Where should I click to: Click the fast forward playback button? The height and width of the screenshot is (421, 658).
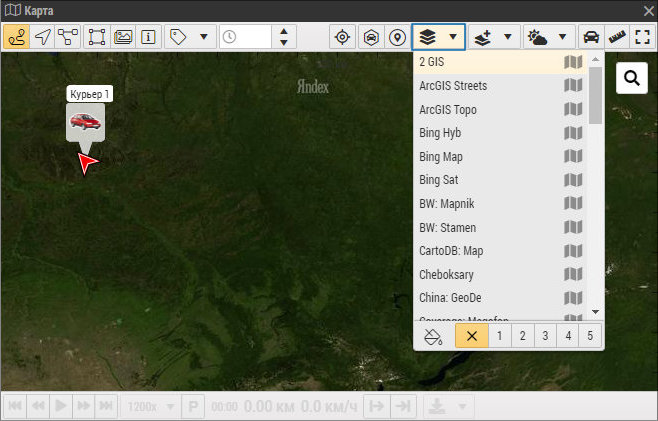click(84, 406)
